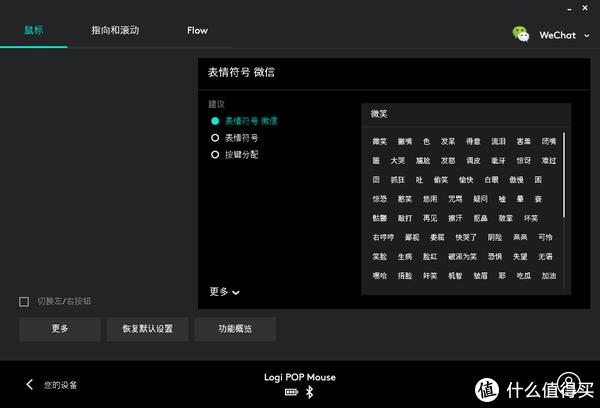Pick the 再见 emoji
The width and height of the screenshot is (600, 408).
tap(430, 218)
